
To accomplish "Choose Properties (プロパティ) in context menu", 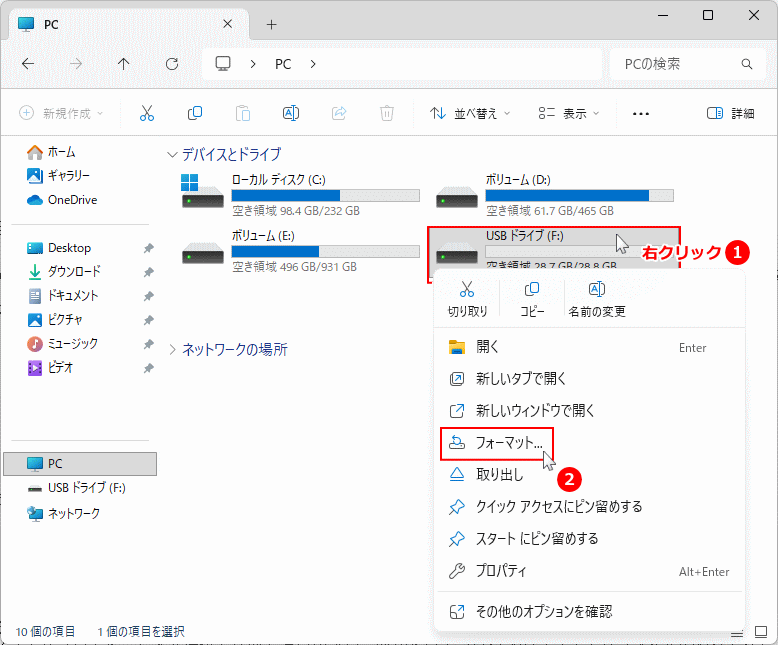I will pyautogui.click(x=501, y=571).
